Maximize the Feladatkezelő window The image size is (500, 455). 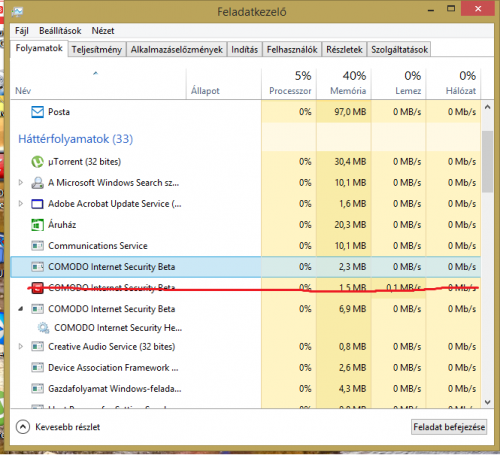(451, 9)
